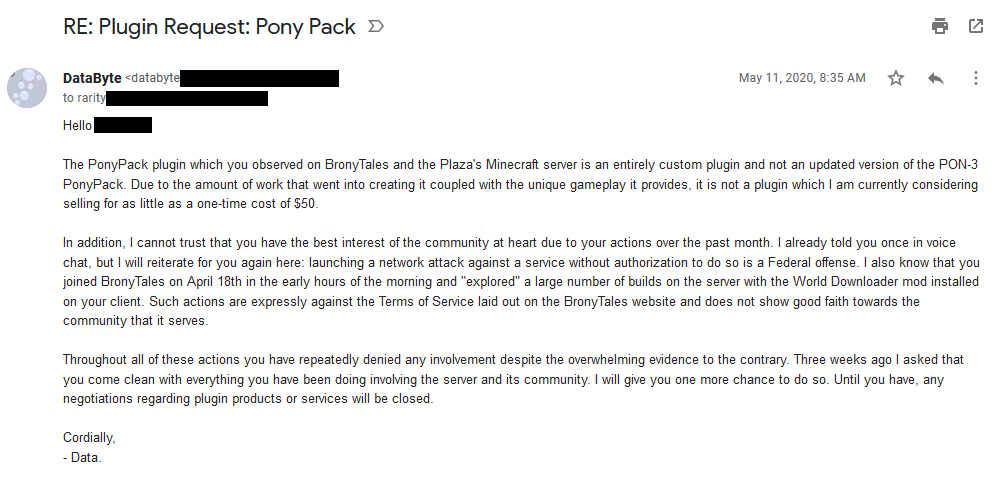Open email in new window icon
This screenshot has width=999, height=482.
click(x=975, y=26)
